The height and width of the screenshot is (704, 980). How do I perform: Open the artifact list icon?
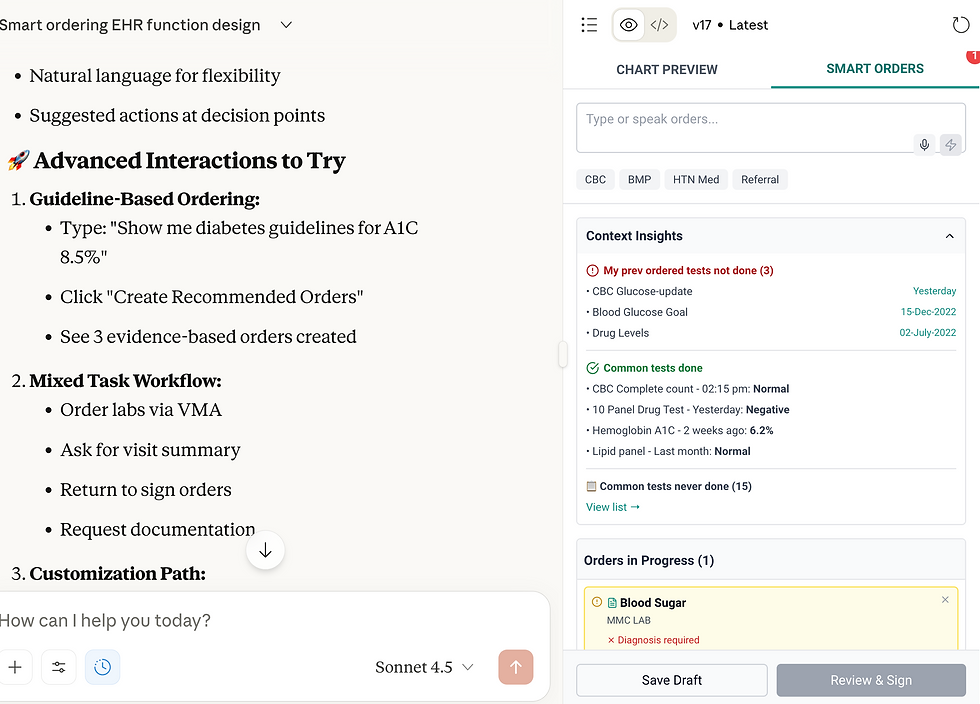point(589,25)
